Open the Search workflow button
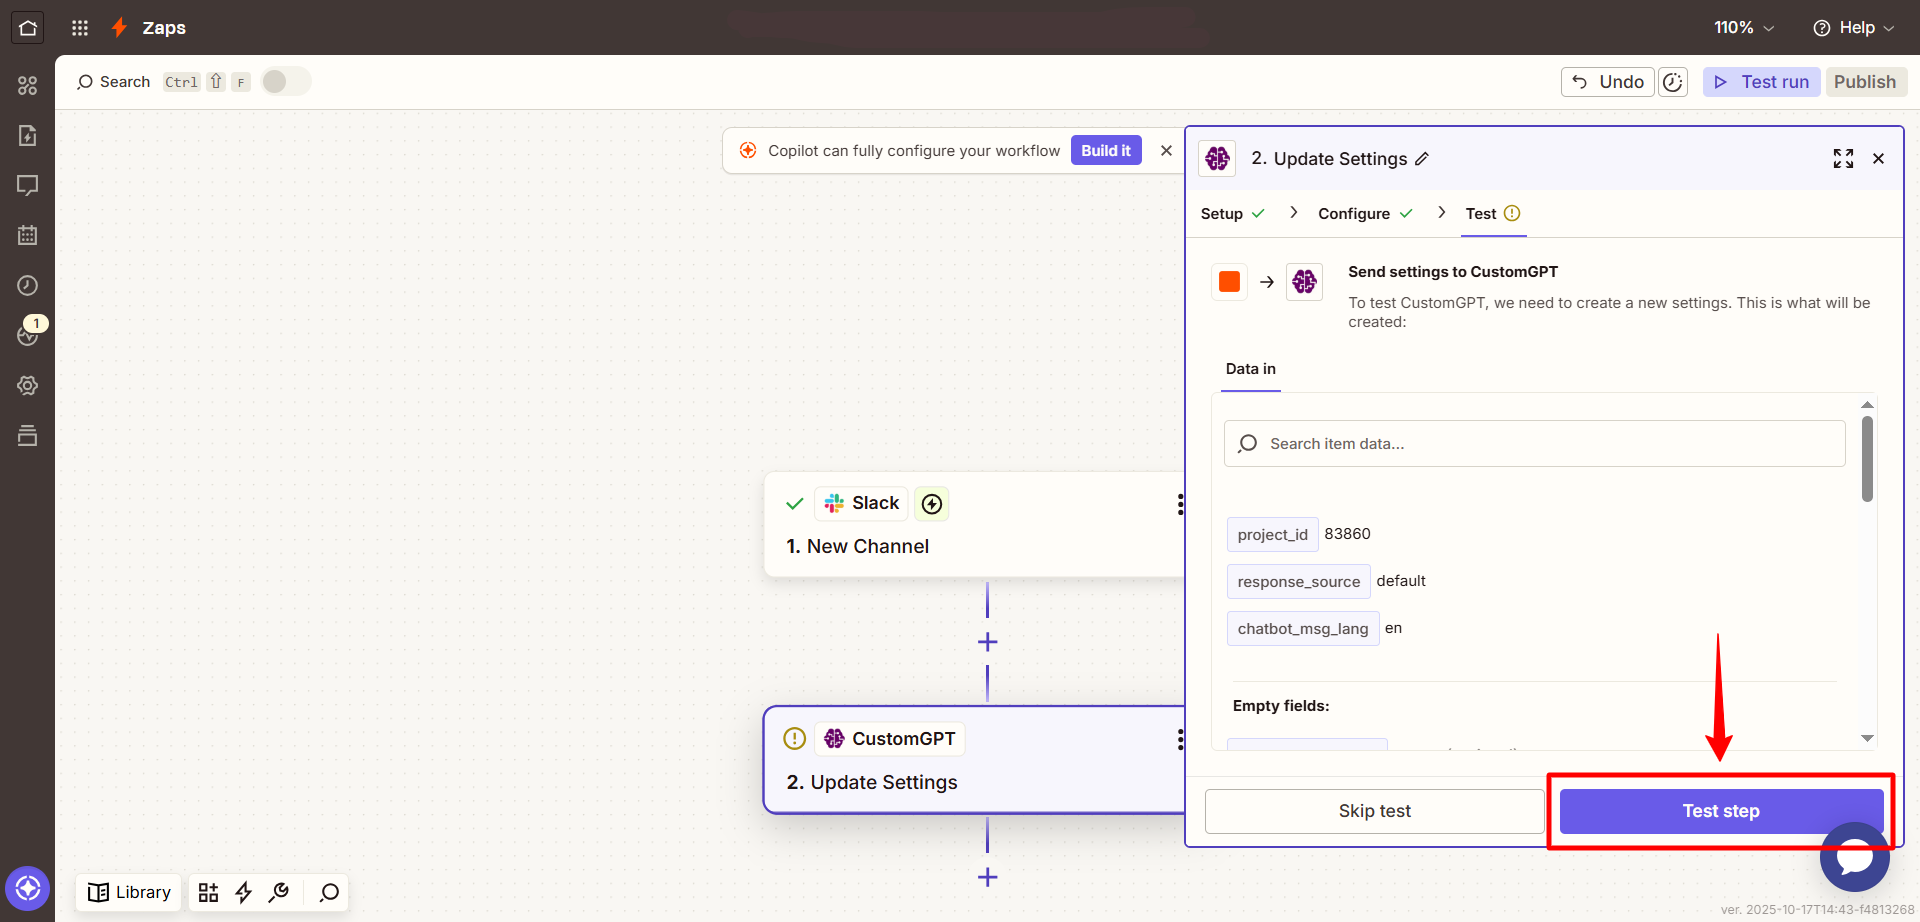Screen dimensions: 1920x922 (x=113, y=82)
